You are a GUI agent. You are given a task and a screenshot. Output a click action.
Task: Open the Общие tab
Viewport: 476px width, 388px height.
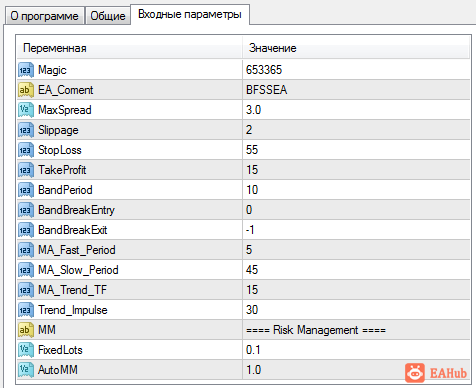(108, 16)
